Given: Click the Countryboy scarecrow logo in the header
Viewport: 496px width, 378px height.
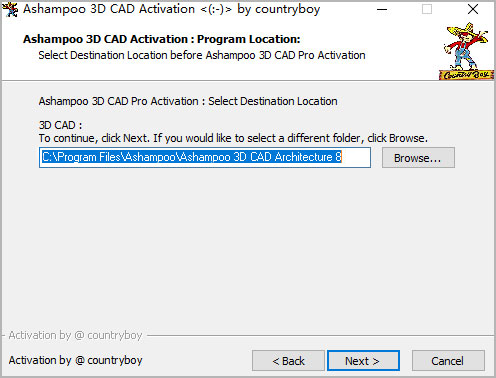Looking at the screenshot, I should [466, 51].
